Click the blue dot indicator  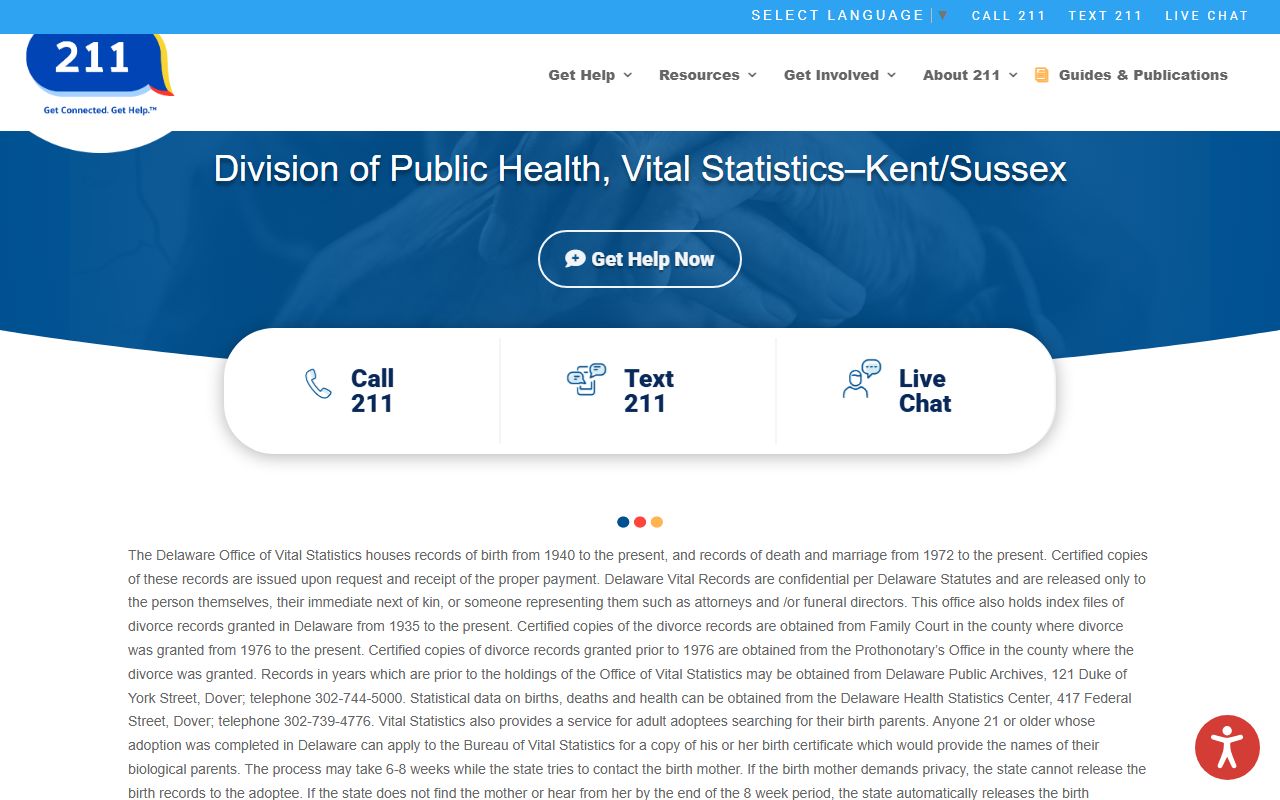pos(623,522)
